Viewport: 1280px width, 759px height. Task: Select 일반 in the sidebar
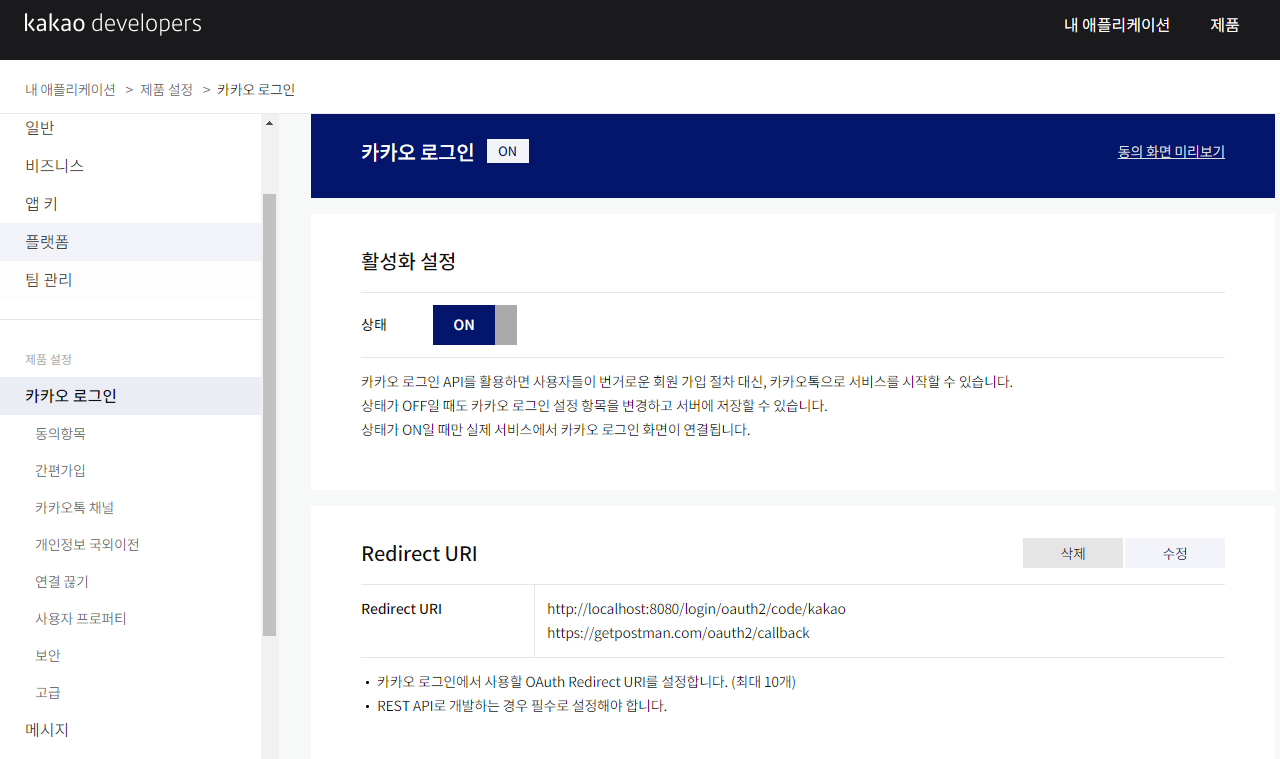[x=130, y=128]
